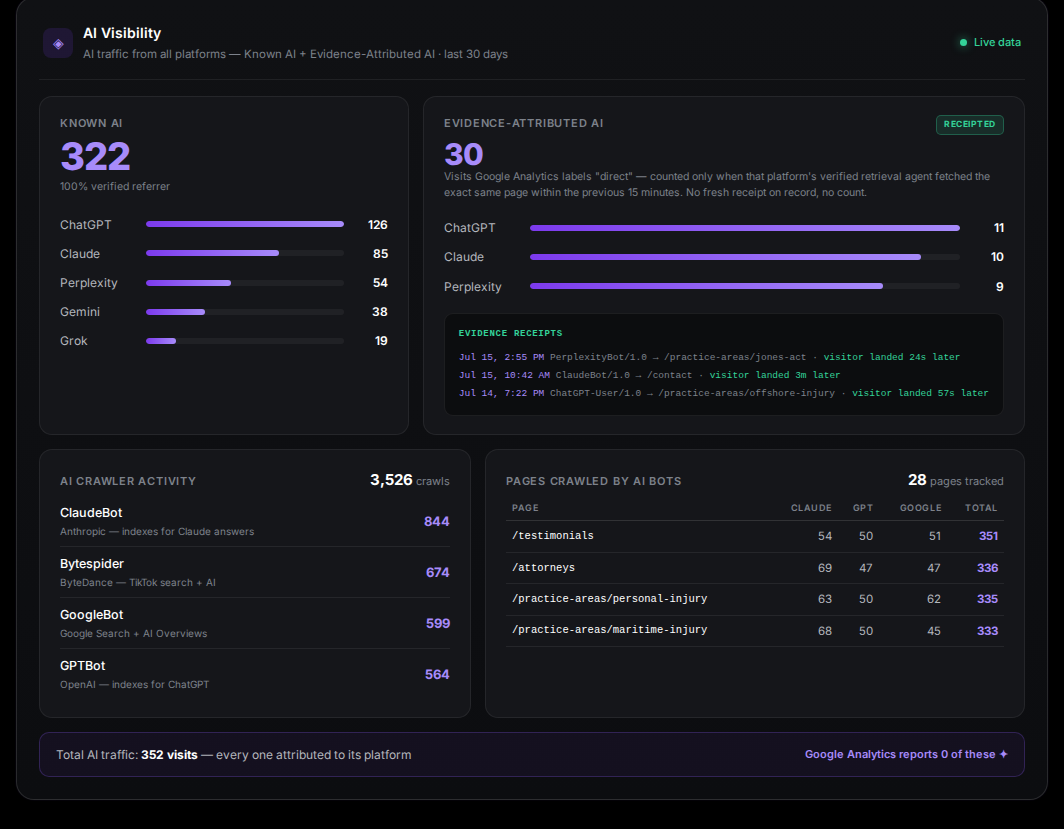Click the Evidence-Attributed total 30
The image size is (1064, 829).
(x=463, y=154)
